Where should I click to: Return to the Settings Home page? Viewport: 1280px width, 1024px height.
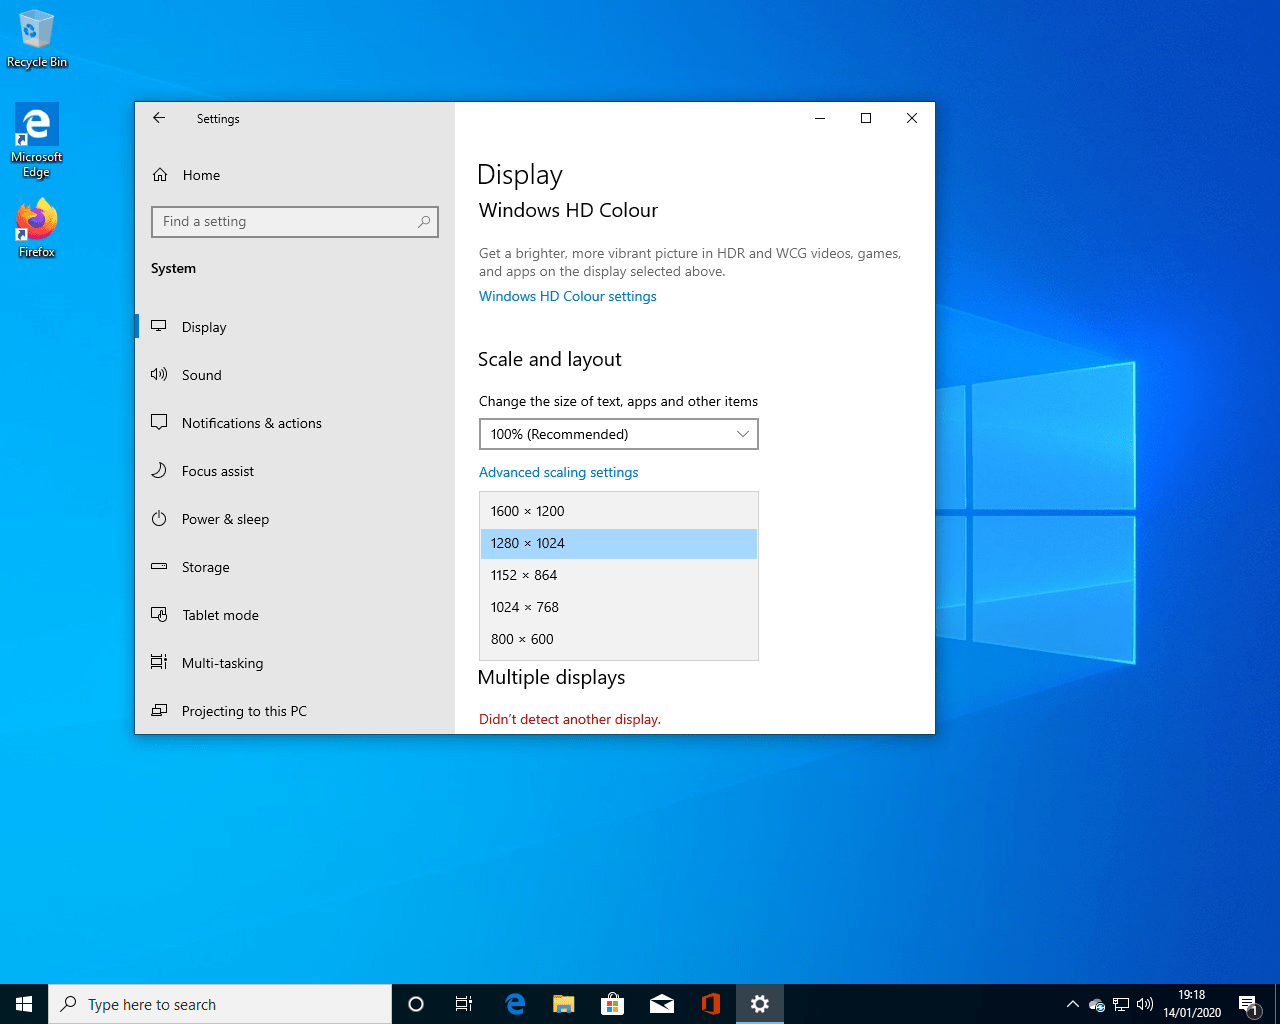click(202, 175)
